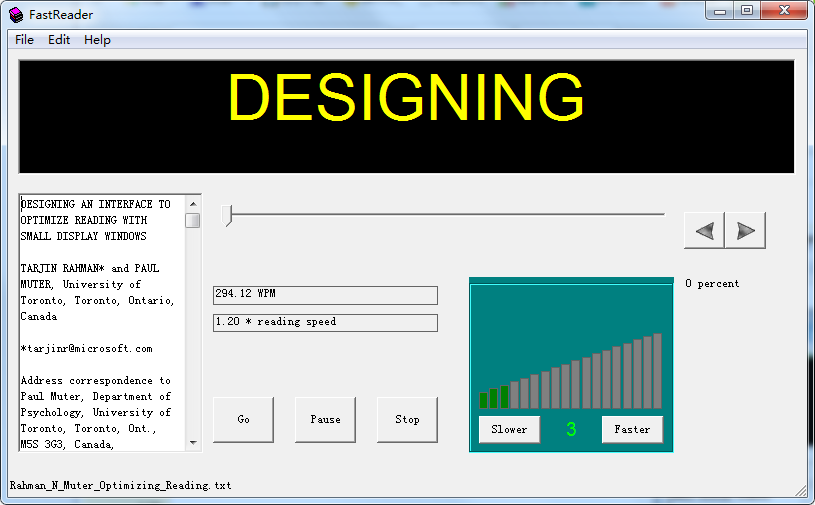Click the reading position slider thumb
Screen dimensions: 815x505
click(228, 214)
